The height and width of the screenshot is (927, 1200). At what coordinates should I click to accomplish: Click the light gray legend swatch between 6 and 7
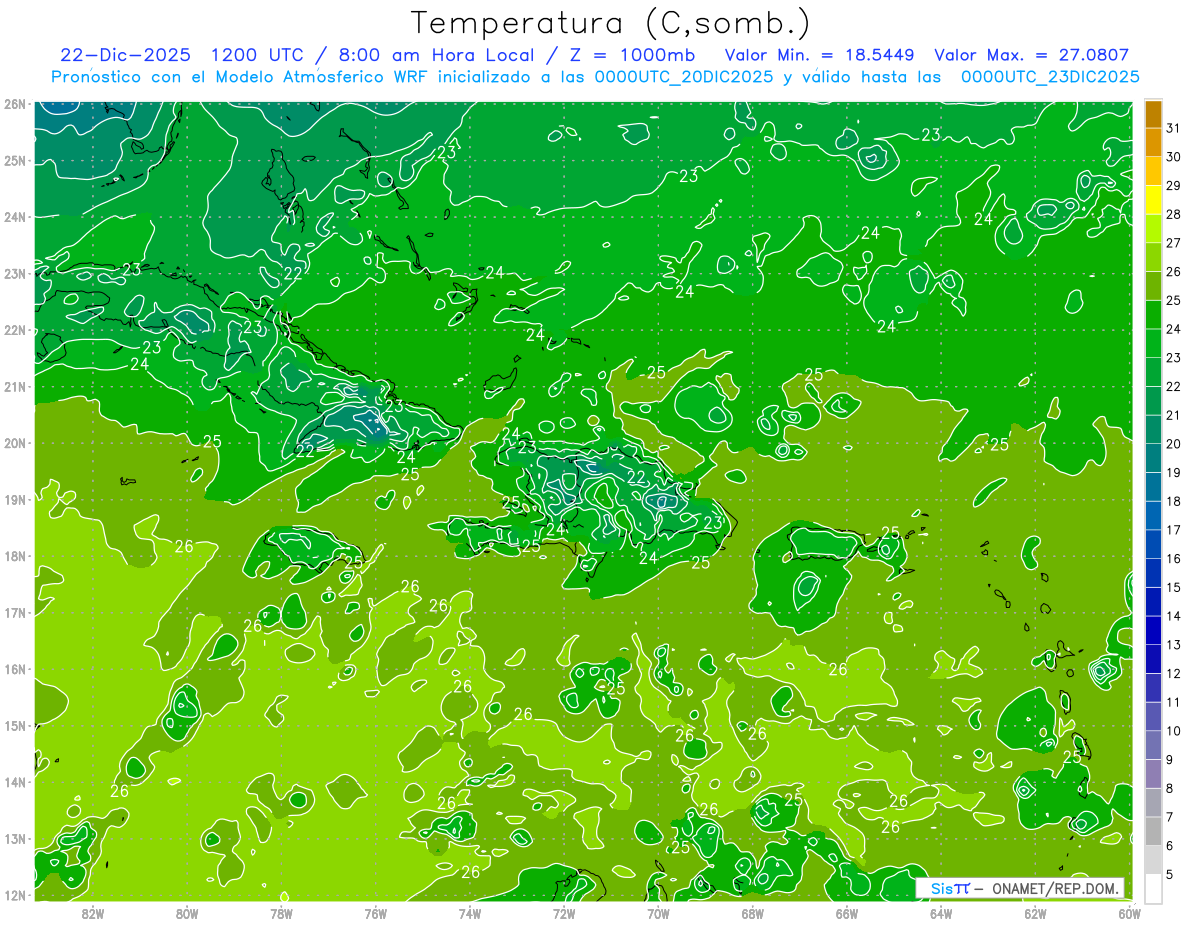[x=1153, y=831]
